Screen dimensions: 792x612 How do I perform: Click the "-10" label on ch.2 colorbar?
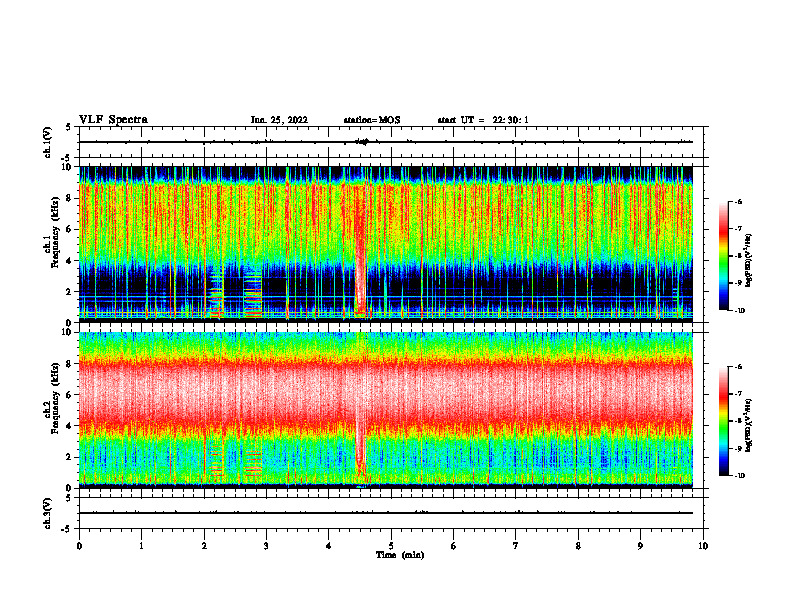[x=739, y=476]
